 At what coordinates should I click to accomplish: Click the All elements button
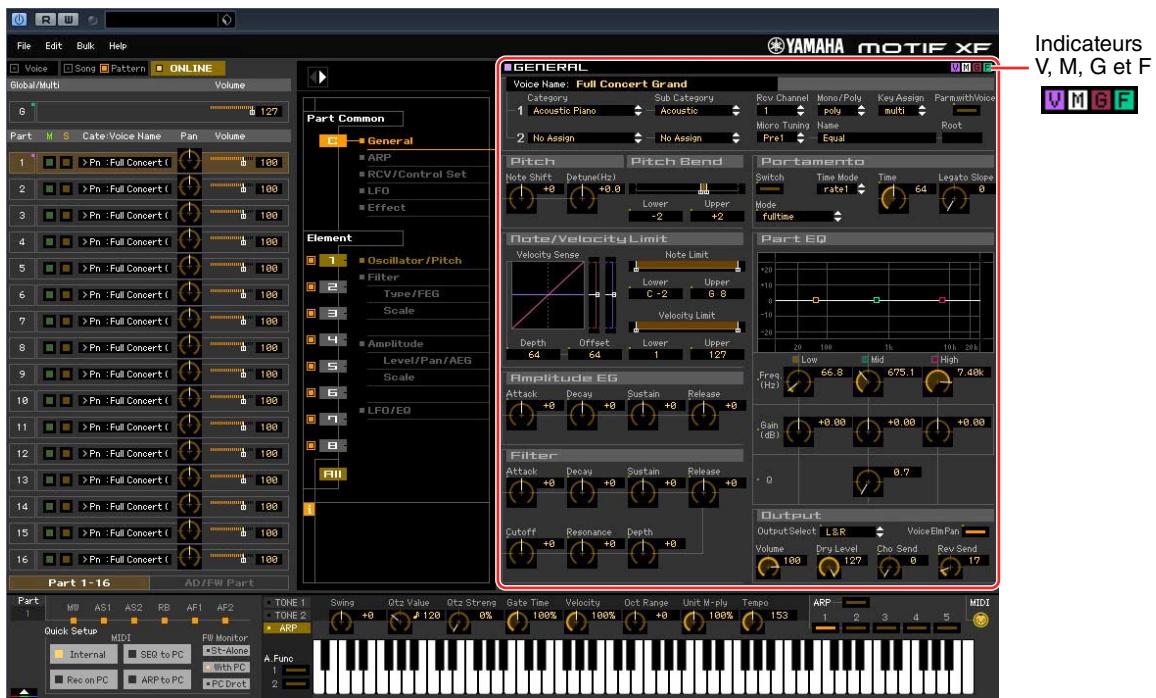point(332,474)
